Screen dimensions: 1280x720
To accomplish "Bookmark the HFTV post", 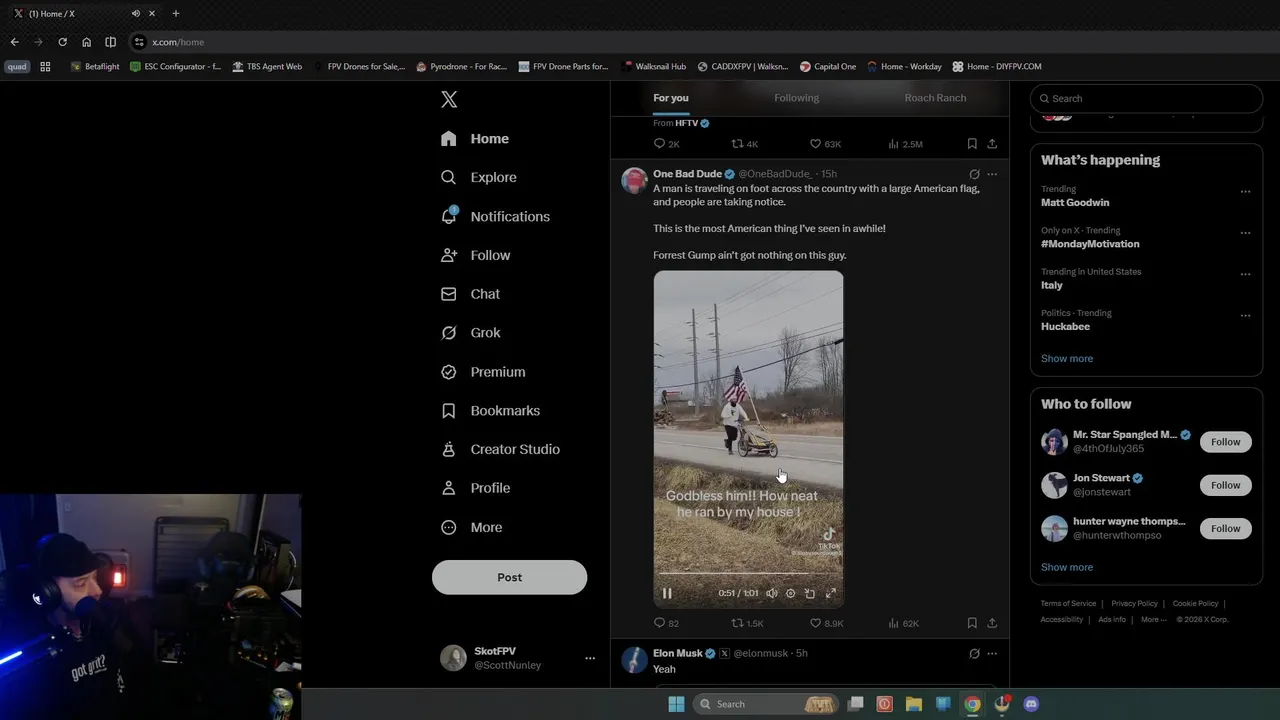I will 972,144.
